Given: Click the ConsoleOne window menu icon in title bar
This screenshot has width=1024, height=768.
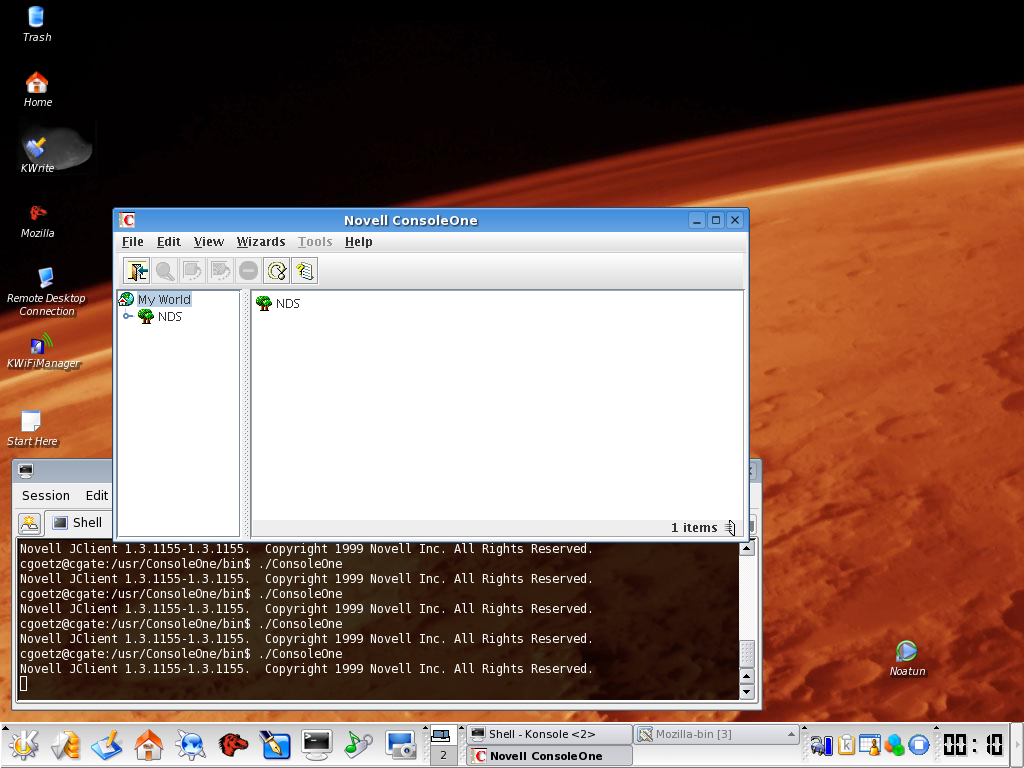Looking at the screenshot, I should click(127, 220).
